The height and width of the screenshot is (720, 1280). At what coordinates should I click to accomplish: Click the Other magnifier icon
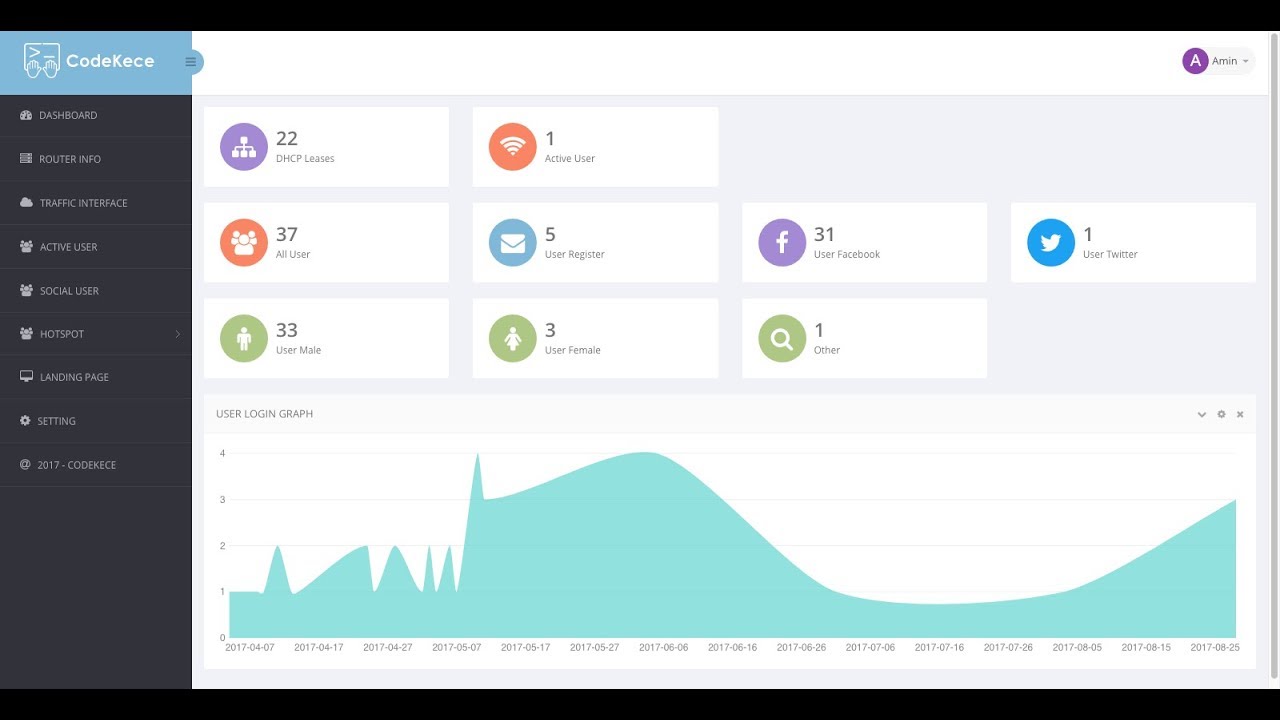point(782,339)
